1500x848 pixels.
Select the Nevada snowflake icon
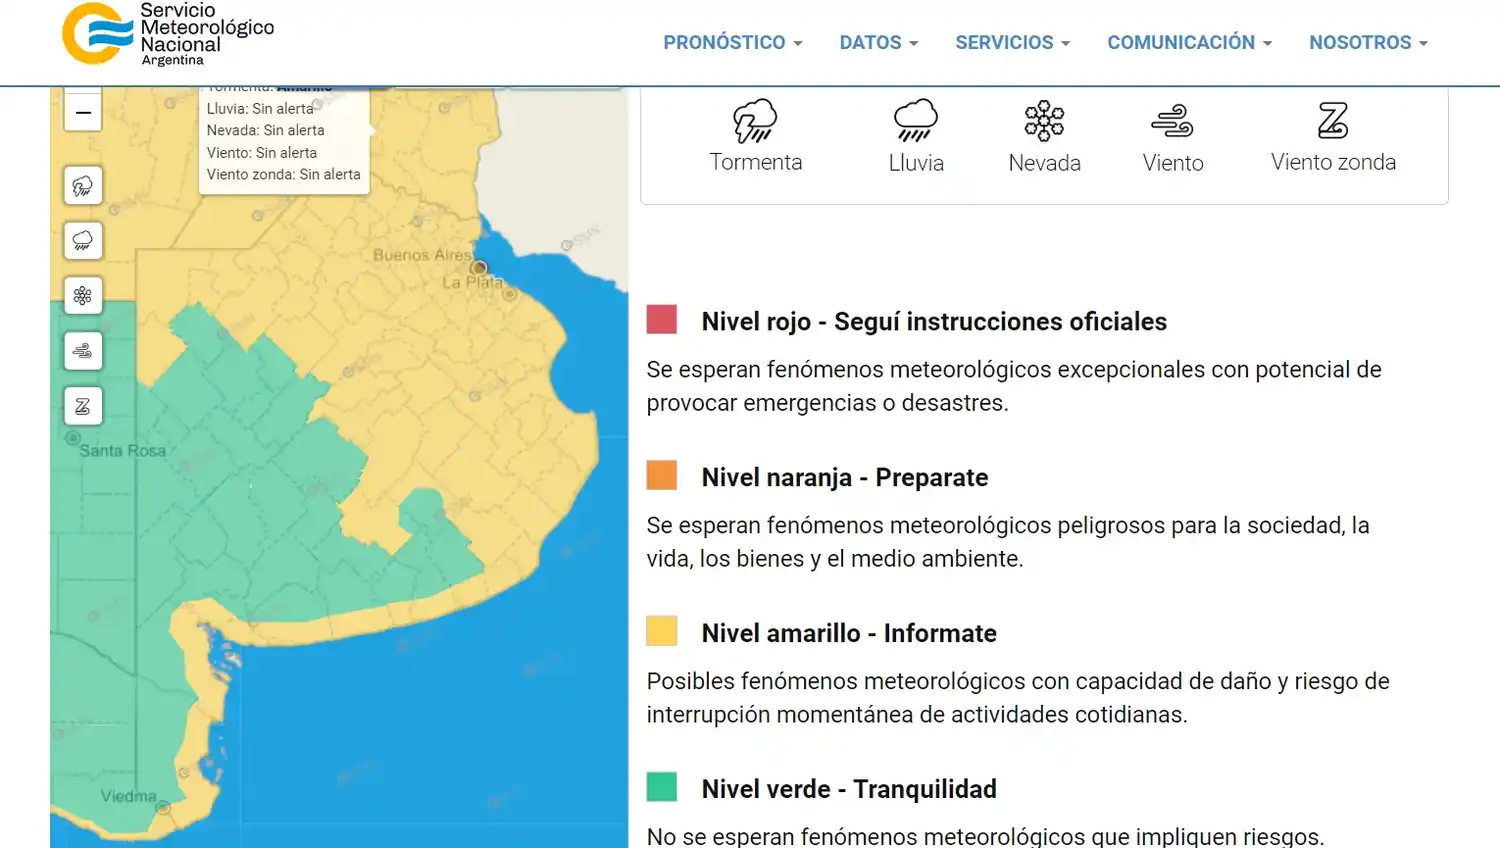pos(1044,121)
